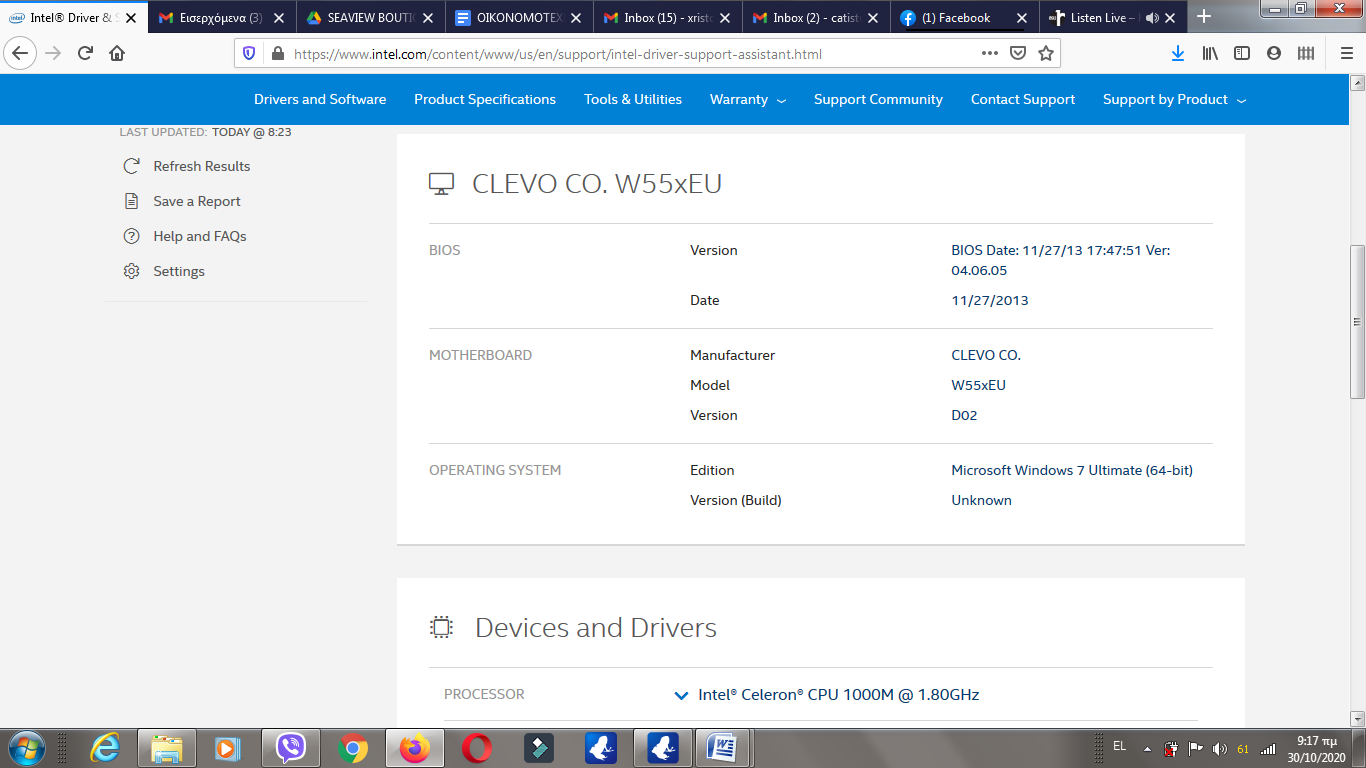Expand the Intel Celeron processor details
Viewport: 1366px width, 768px height.
point(681,695)
